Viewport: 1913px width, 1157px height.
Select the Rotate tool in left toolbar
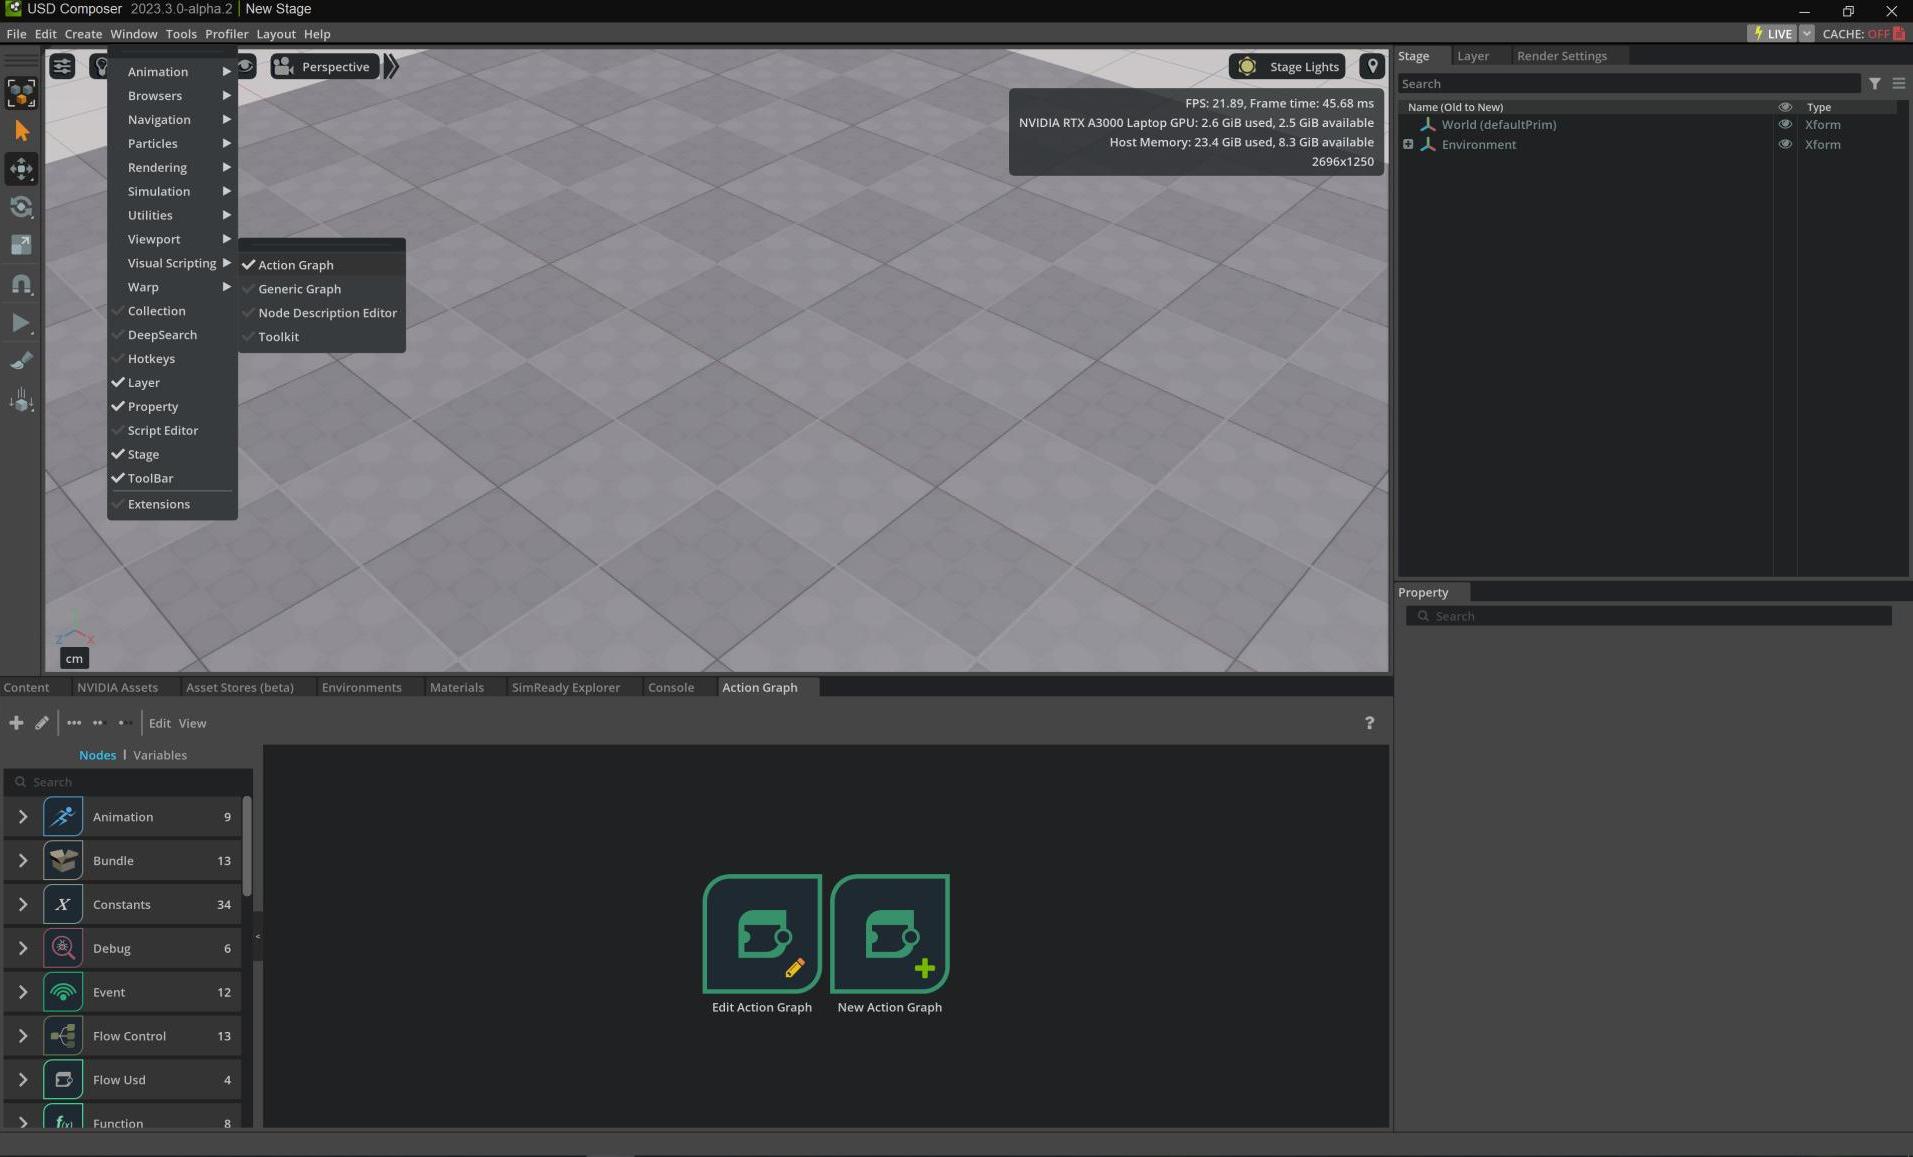coord(21,207)
